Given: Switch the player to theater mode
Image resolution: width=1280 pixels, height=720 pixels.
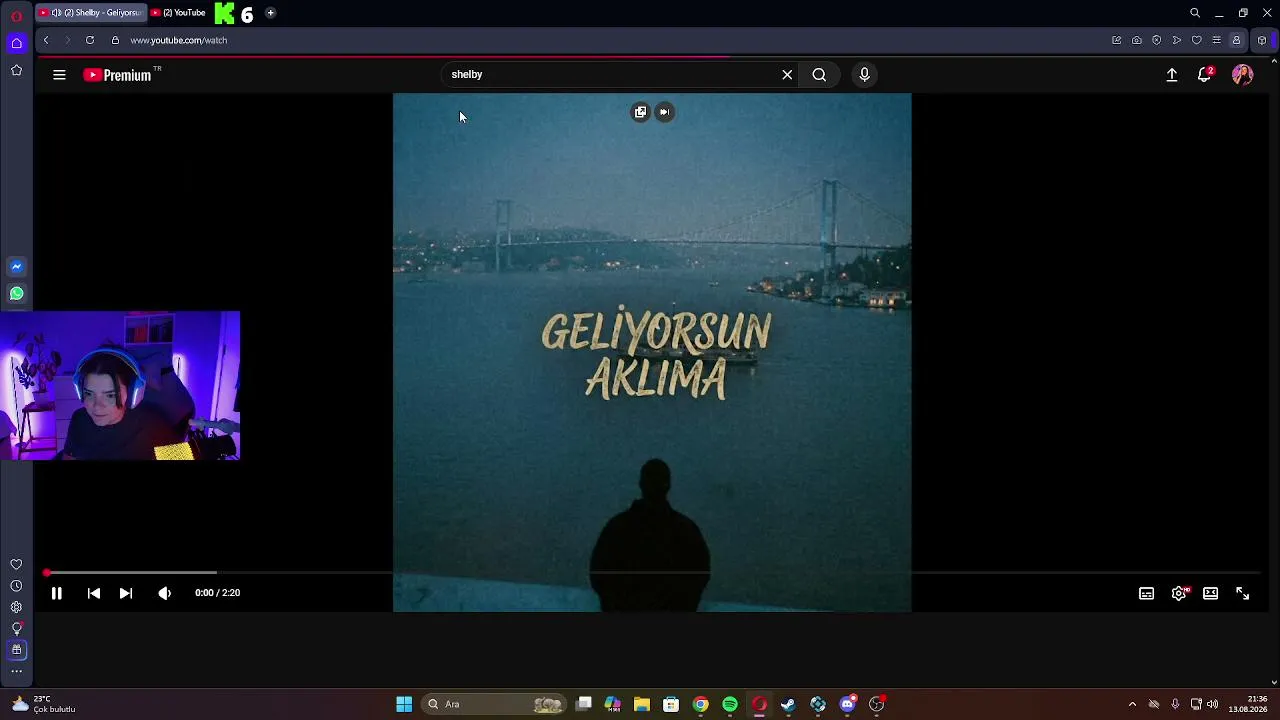Looking at the screenshot, I should 1211,593.
